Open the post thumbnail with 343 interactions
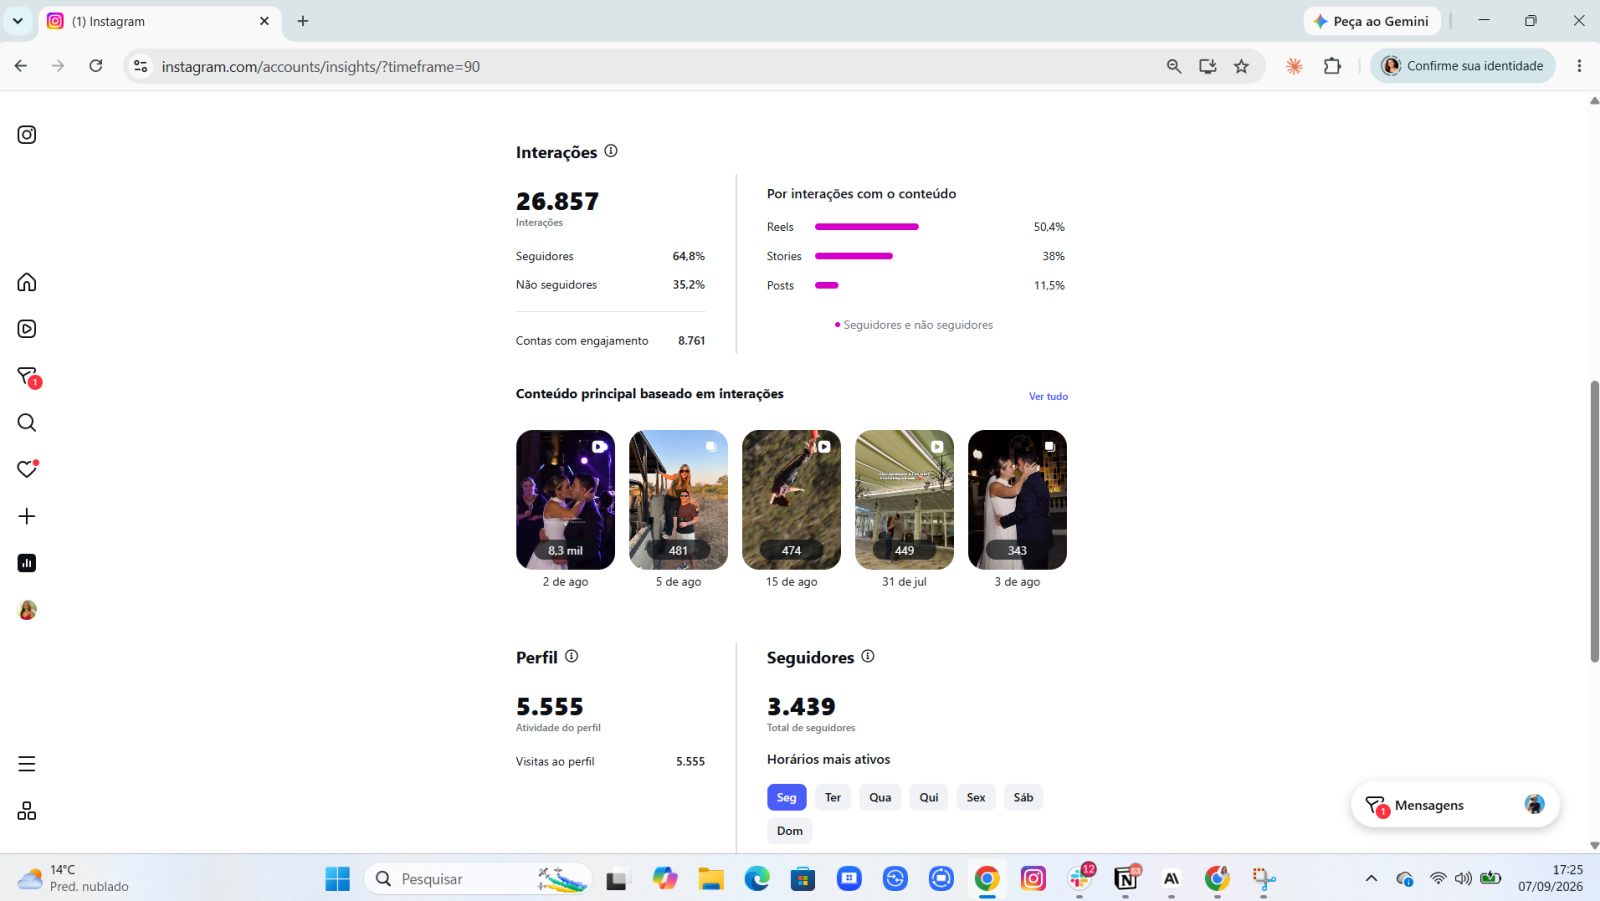 [x=1017, y=500]
